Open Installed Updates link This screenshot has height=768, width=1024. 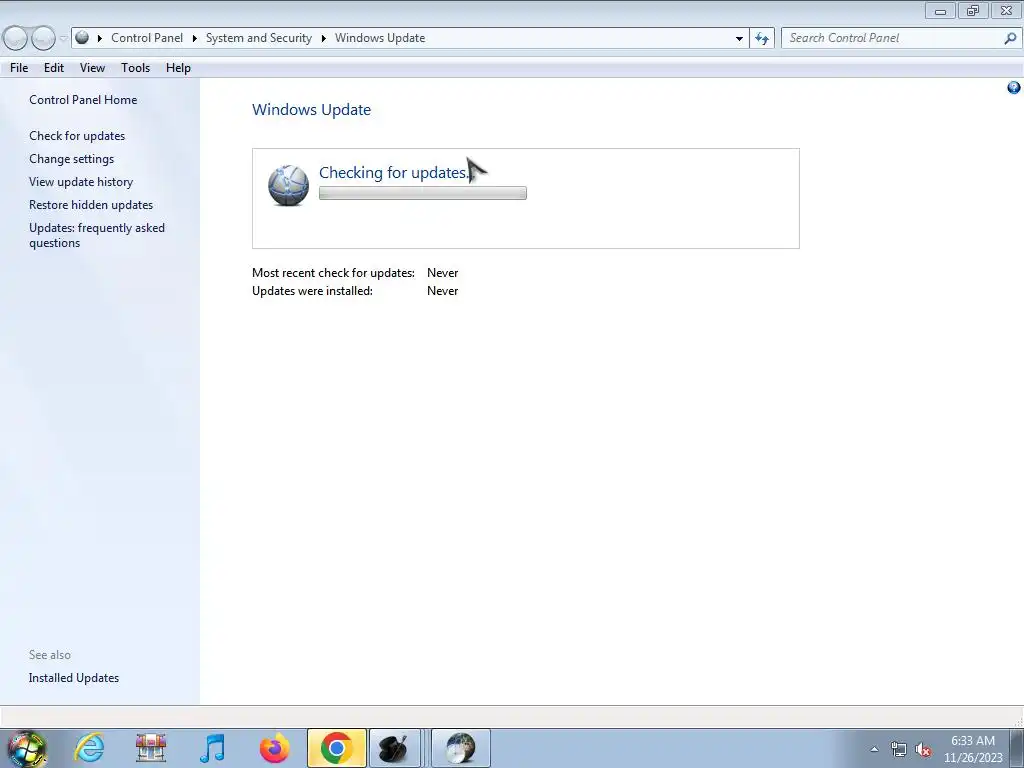tap(74, 678)
